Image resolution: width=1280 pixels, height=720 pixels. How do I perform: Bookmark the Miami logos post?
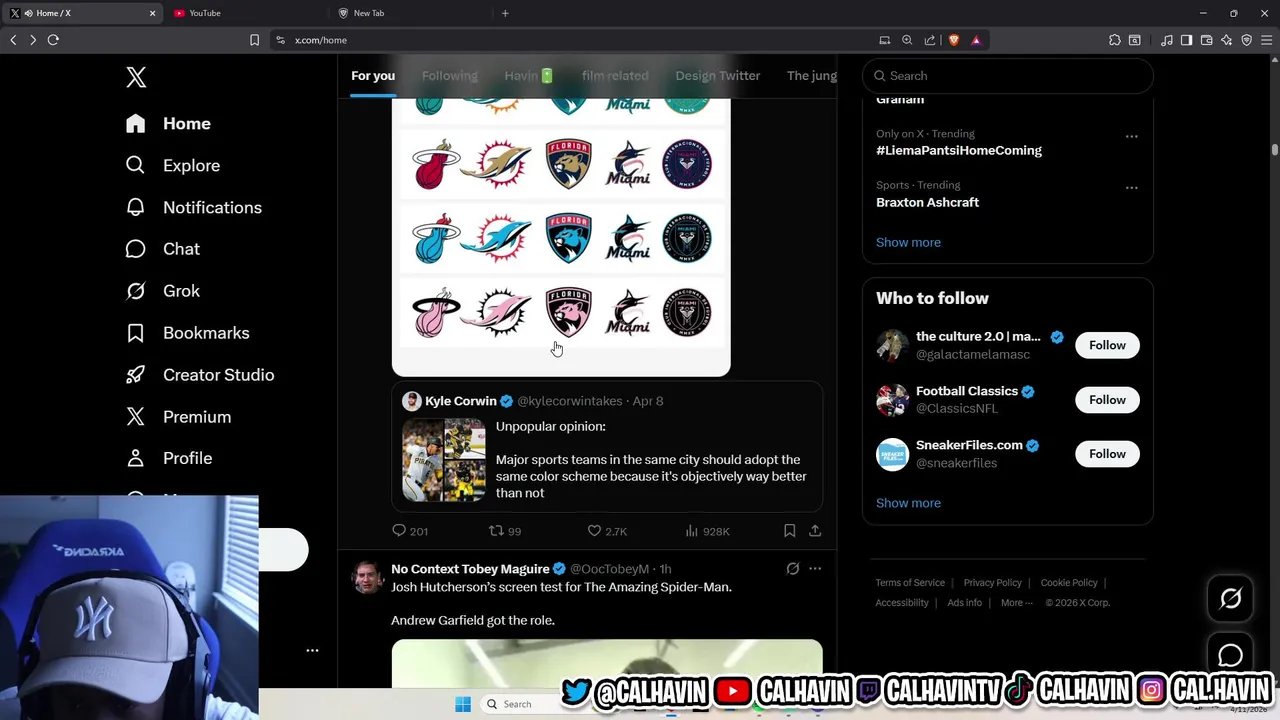(x=789, y=531)
